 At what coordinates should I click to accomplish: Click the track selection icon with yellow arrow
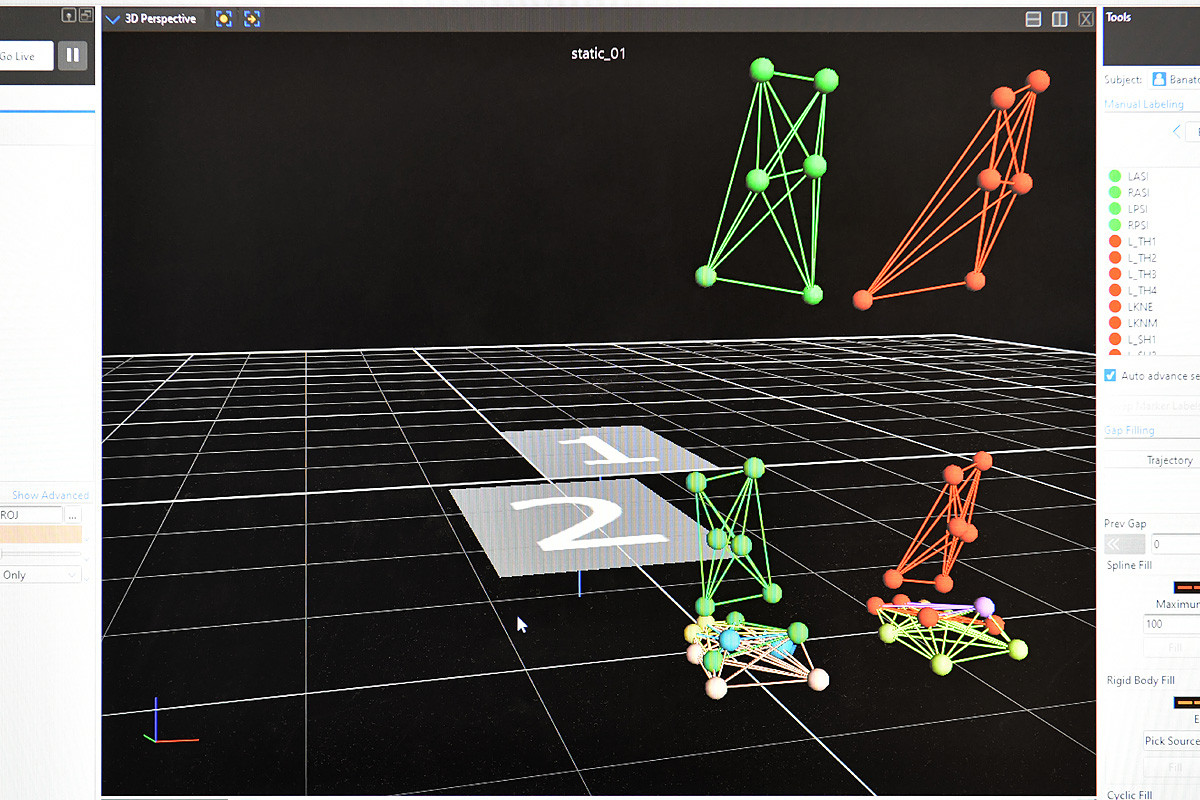252,19
